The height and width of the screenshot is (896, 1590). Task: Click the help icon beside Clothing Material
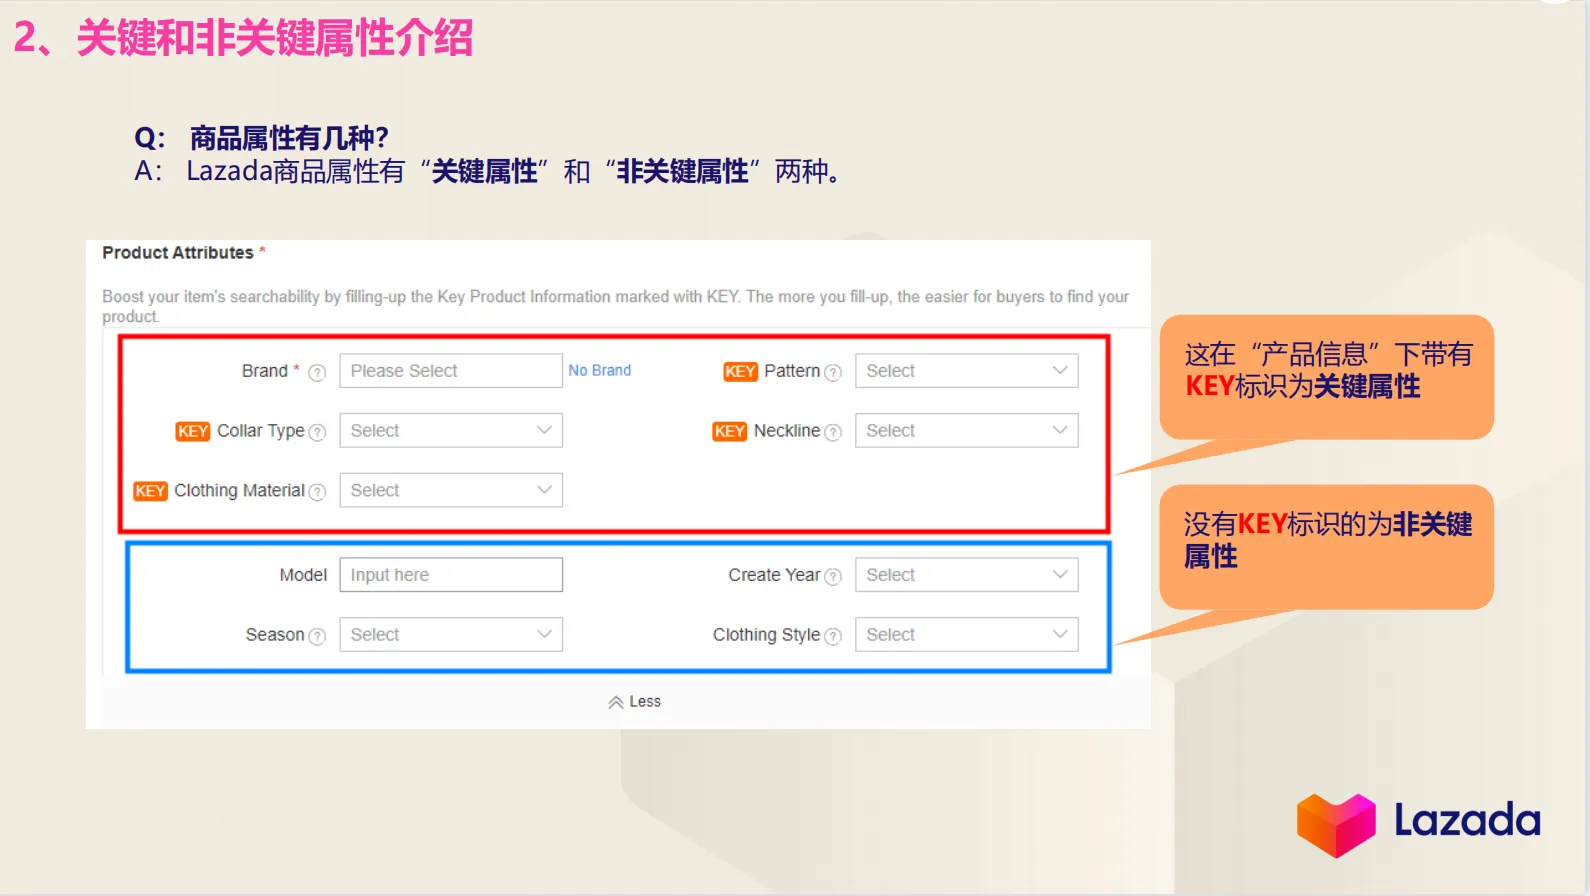click(317, 492)
